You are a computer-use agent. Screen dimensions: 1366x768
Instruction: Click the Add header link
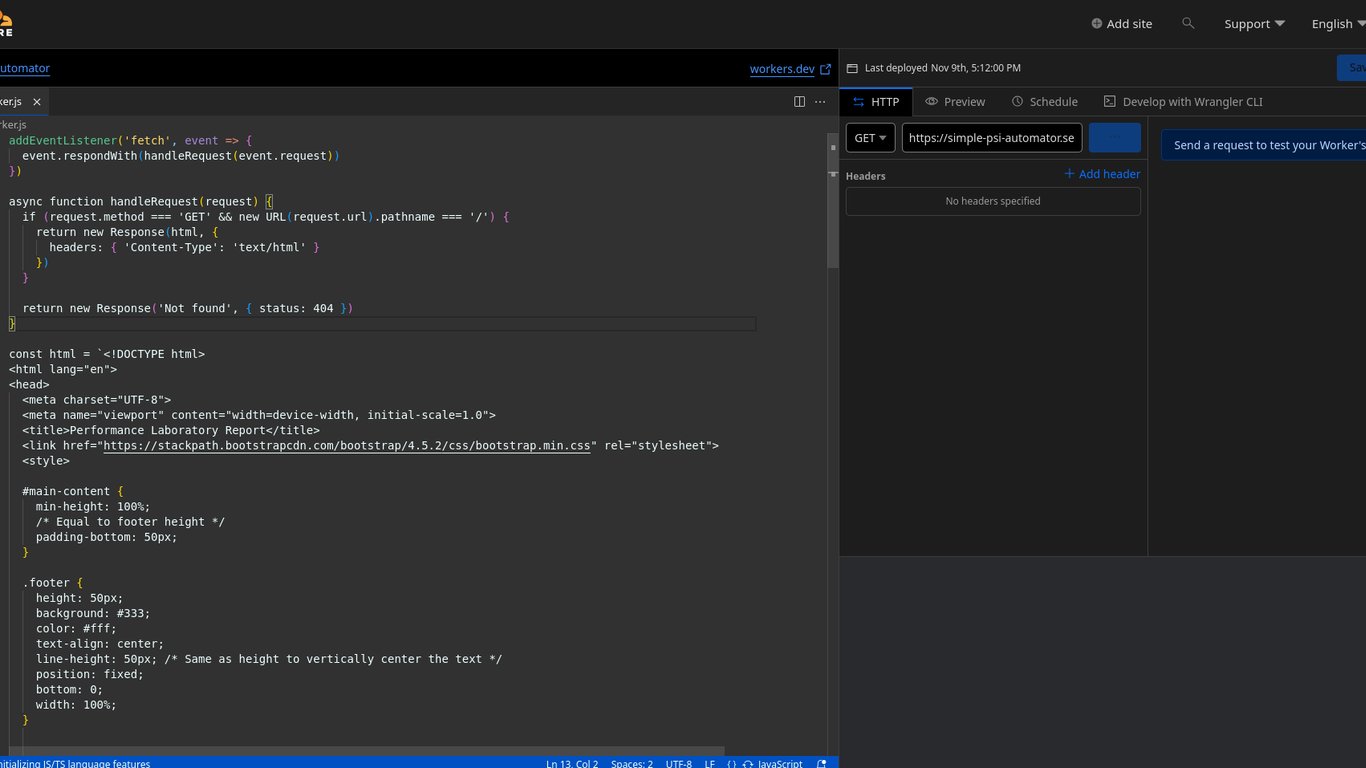click(1102, 173)
